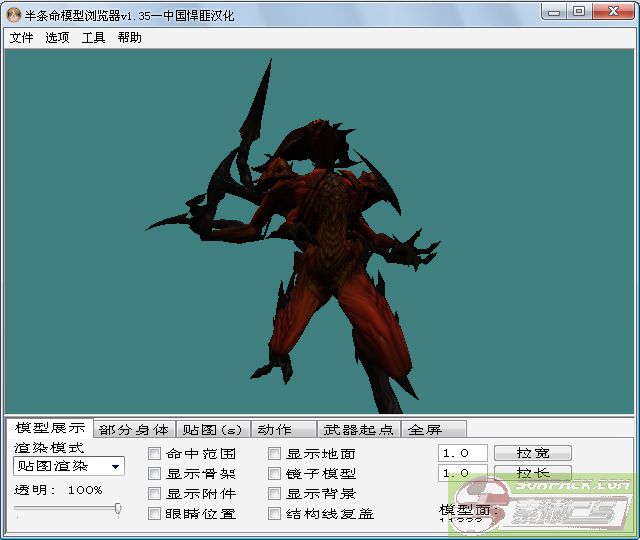
Task: Switch to the 贴图(s) tab
Action: point(212,430)
